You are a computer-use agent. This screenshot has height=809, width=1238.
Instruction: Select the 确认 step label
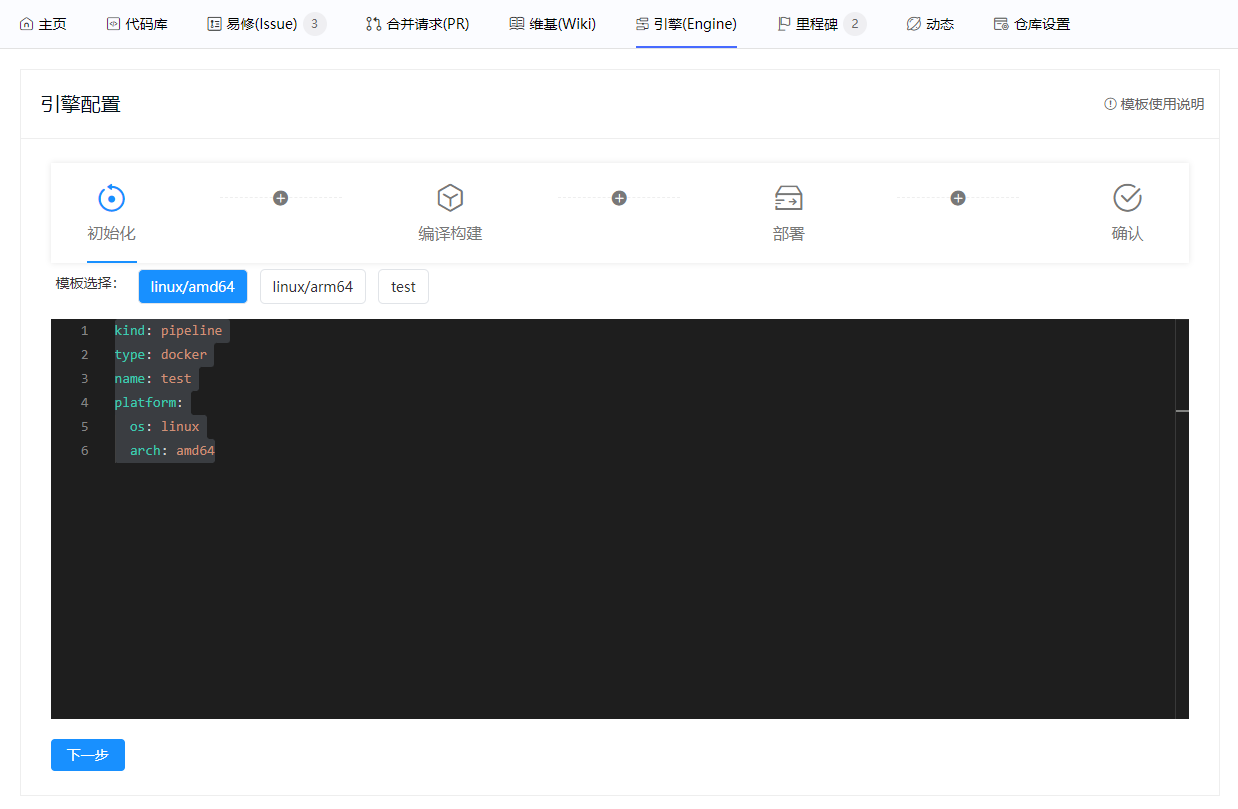point(1127,234)
